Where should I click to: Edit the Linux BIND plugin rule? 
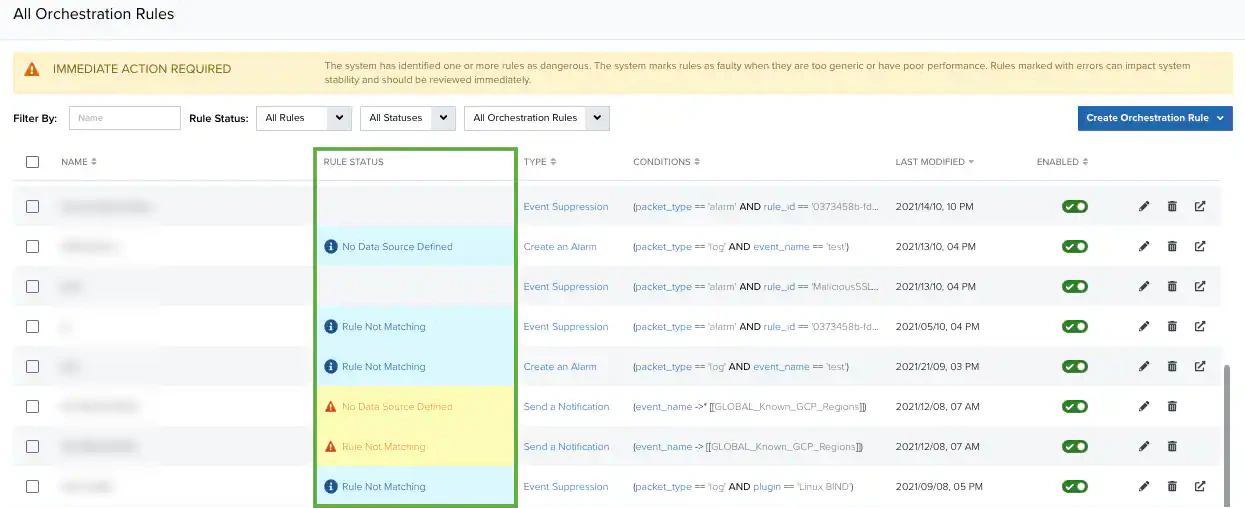tap(1144, 487)
